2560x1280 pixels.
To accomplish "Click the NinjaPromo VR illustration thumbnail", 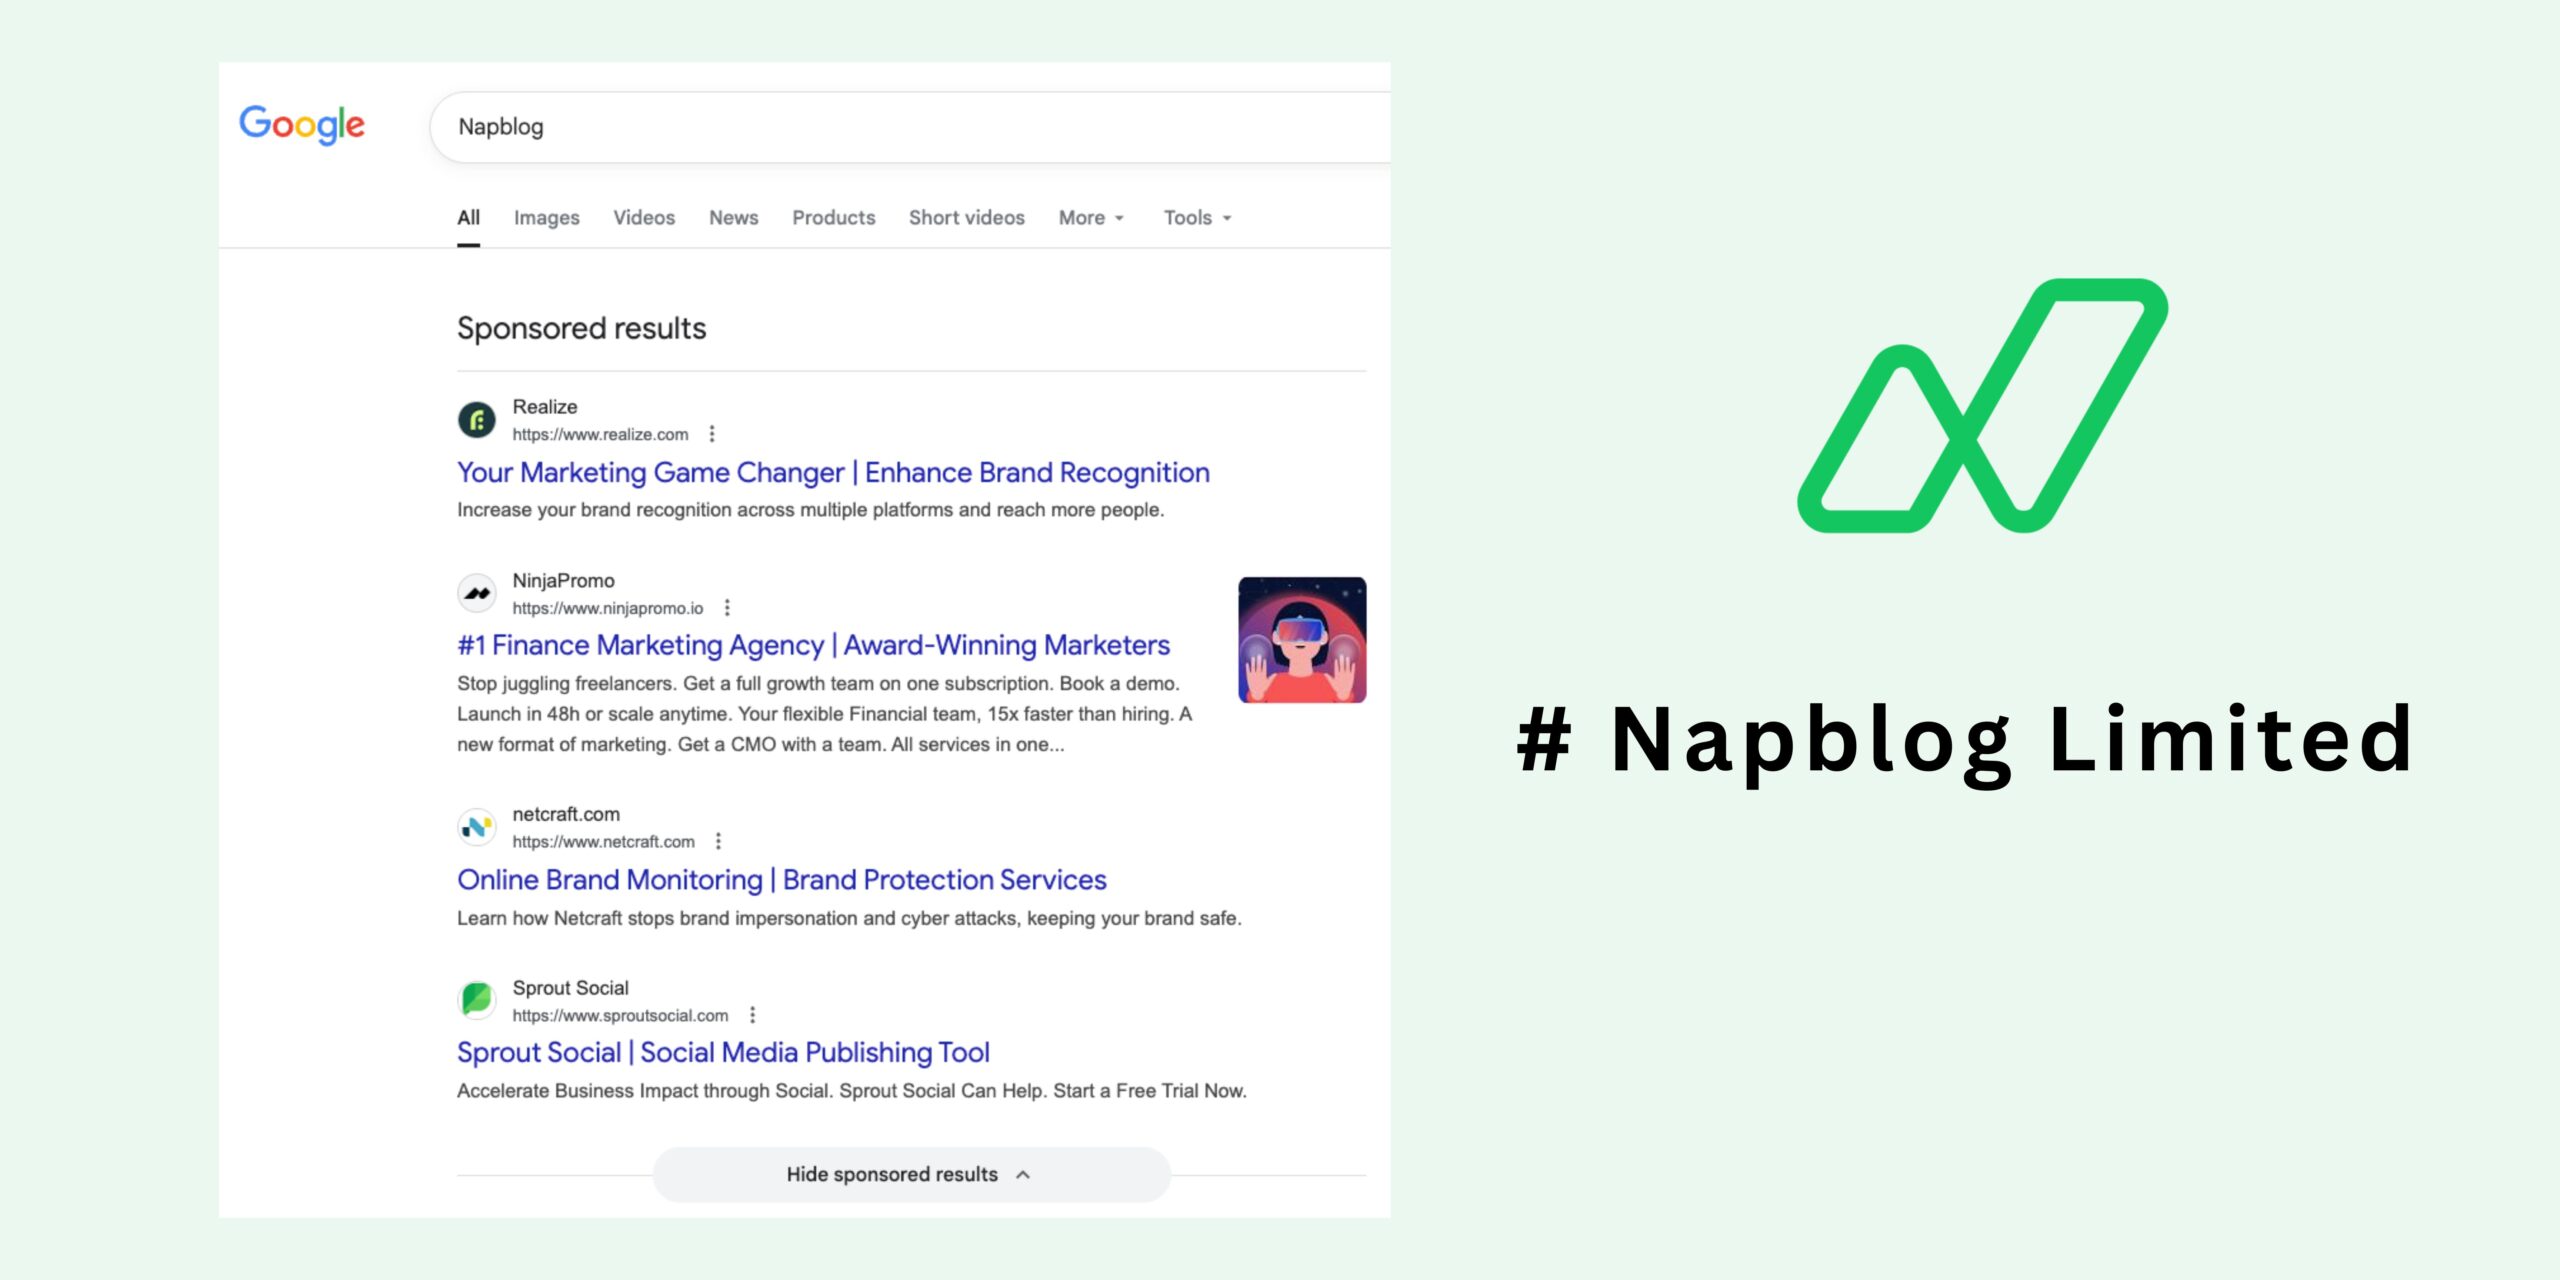I will click(x=1302, y=636).
